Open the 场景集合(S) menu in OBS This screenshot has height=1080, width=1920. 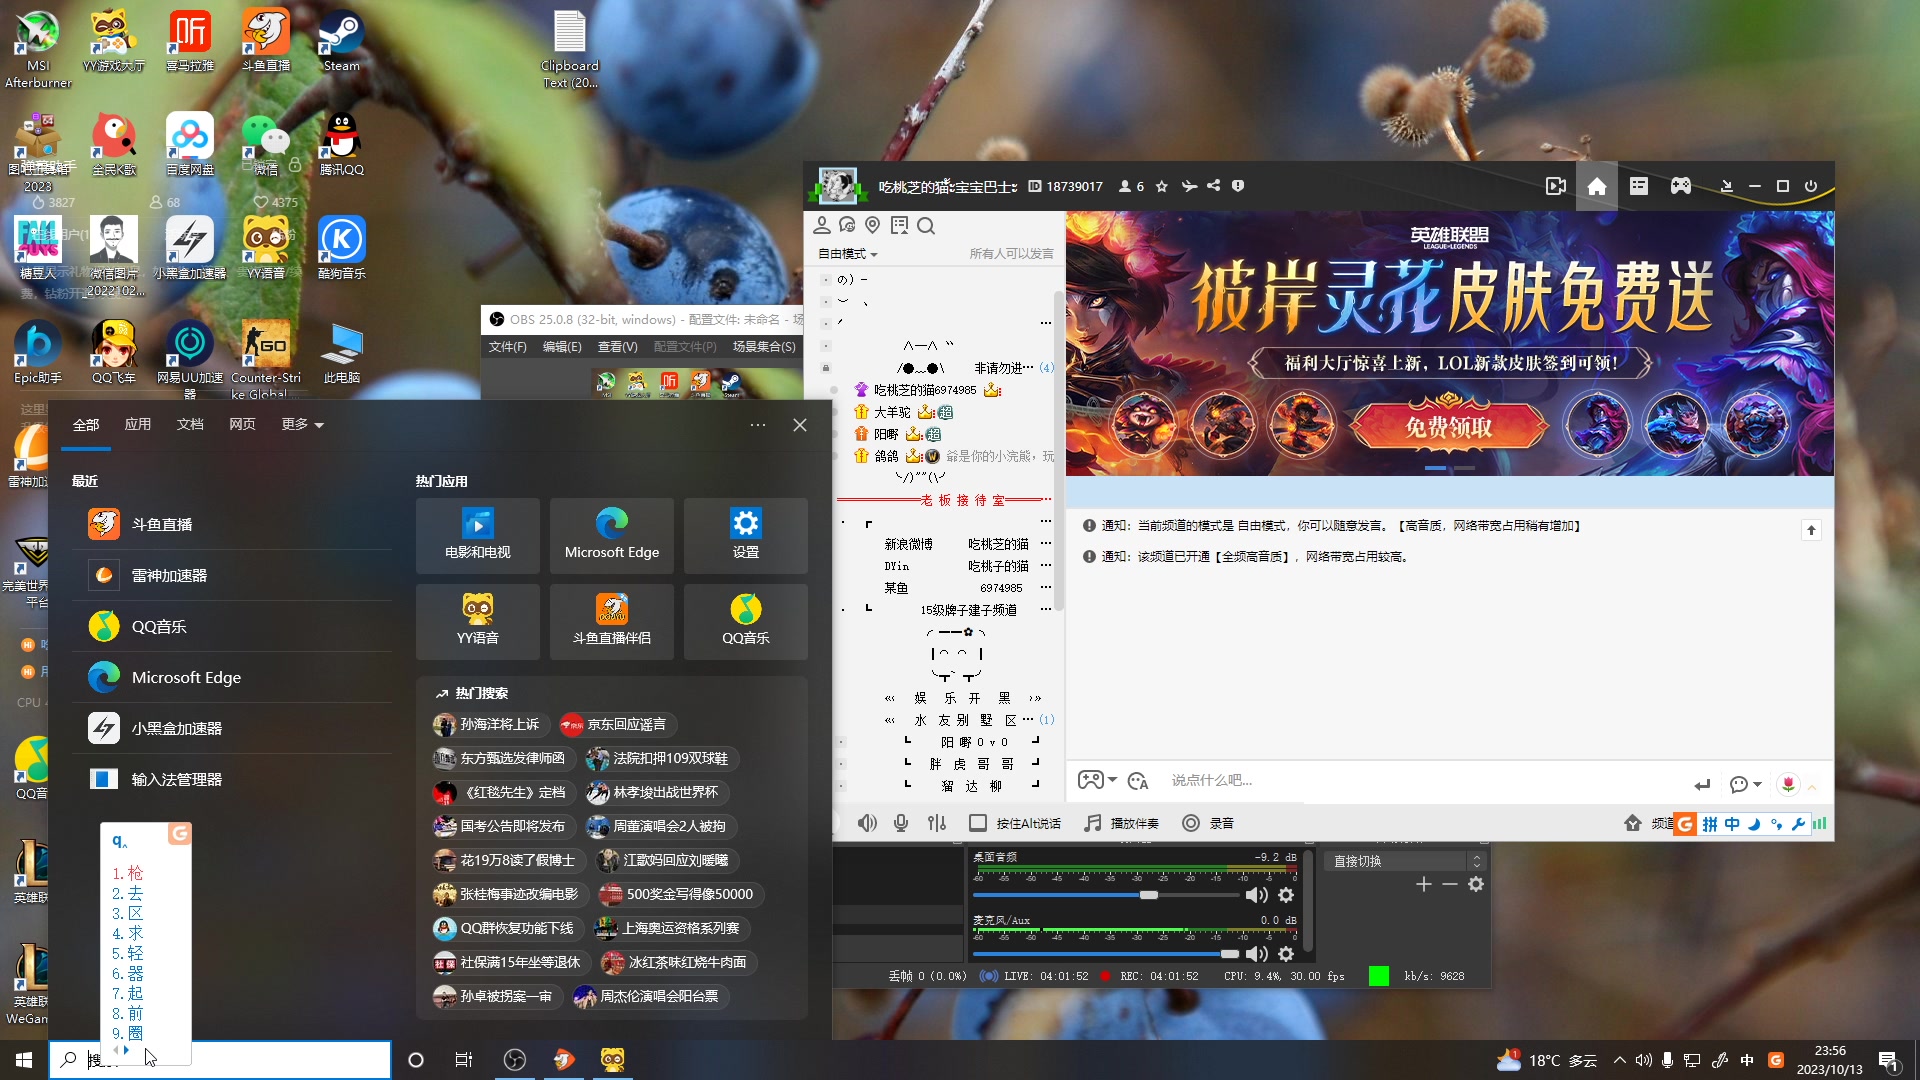(x=764, y=347)
